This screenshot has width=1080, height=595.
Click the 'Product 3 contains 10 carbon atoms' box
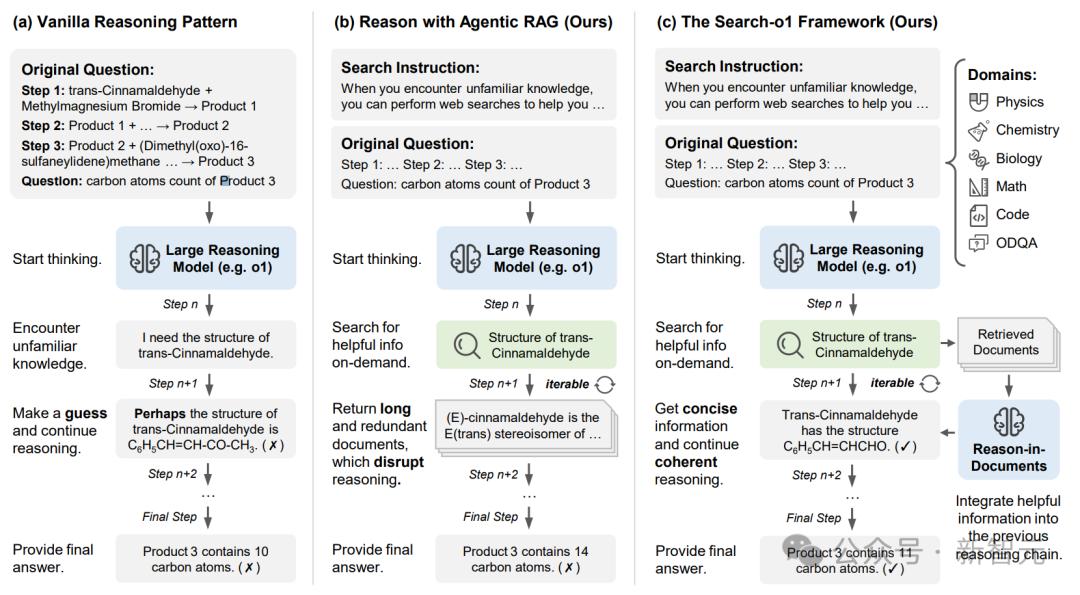pos(206,559)
